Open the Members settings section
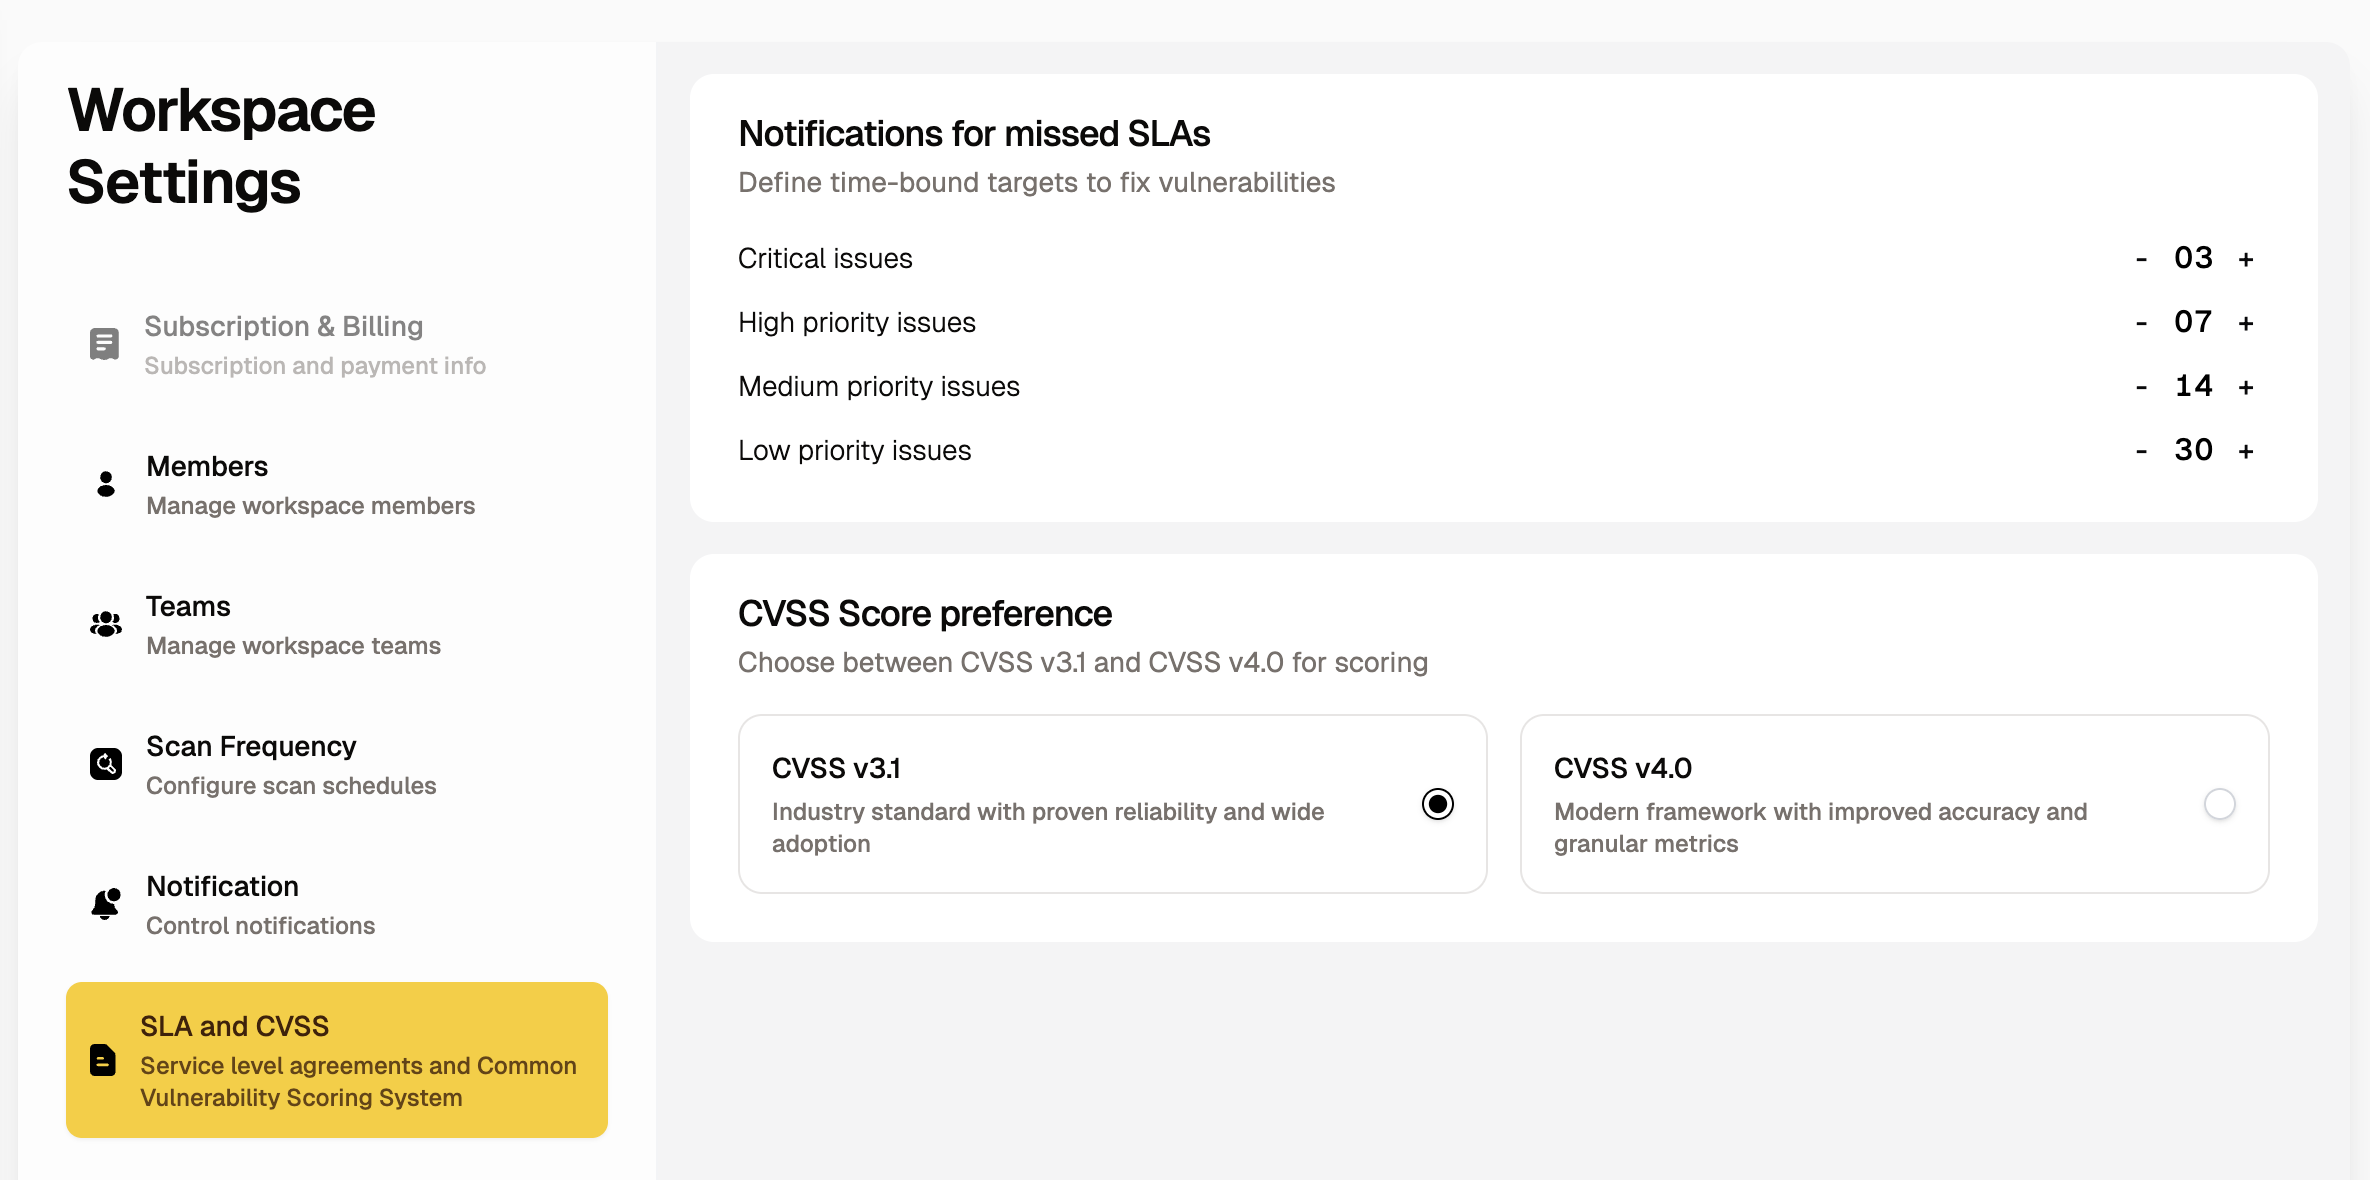Screen dimensions: 2370x1180 point(207,466)
